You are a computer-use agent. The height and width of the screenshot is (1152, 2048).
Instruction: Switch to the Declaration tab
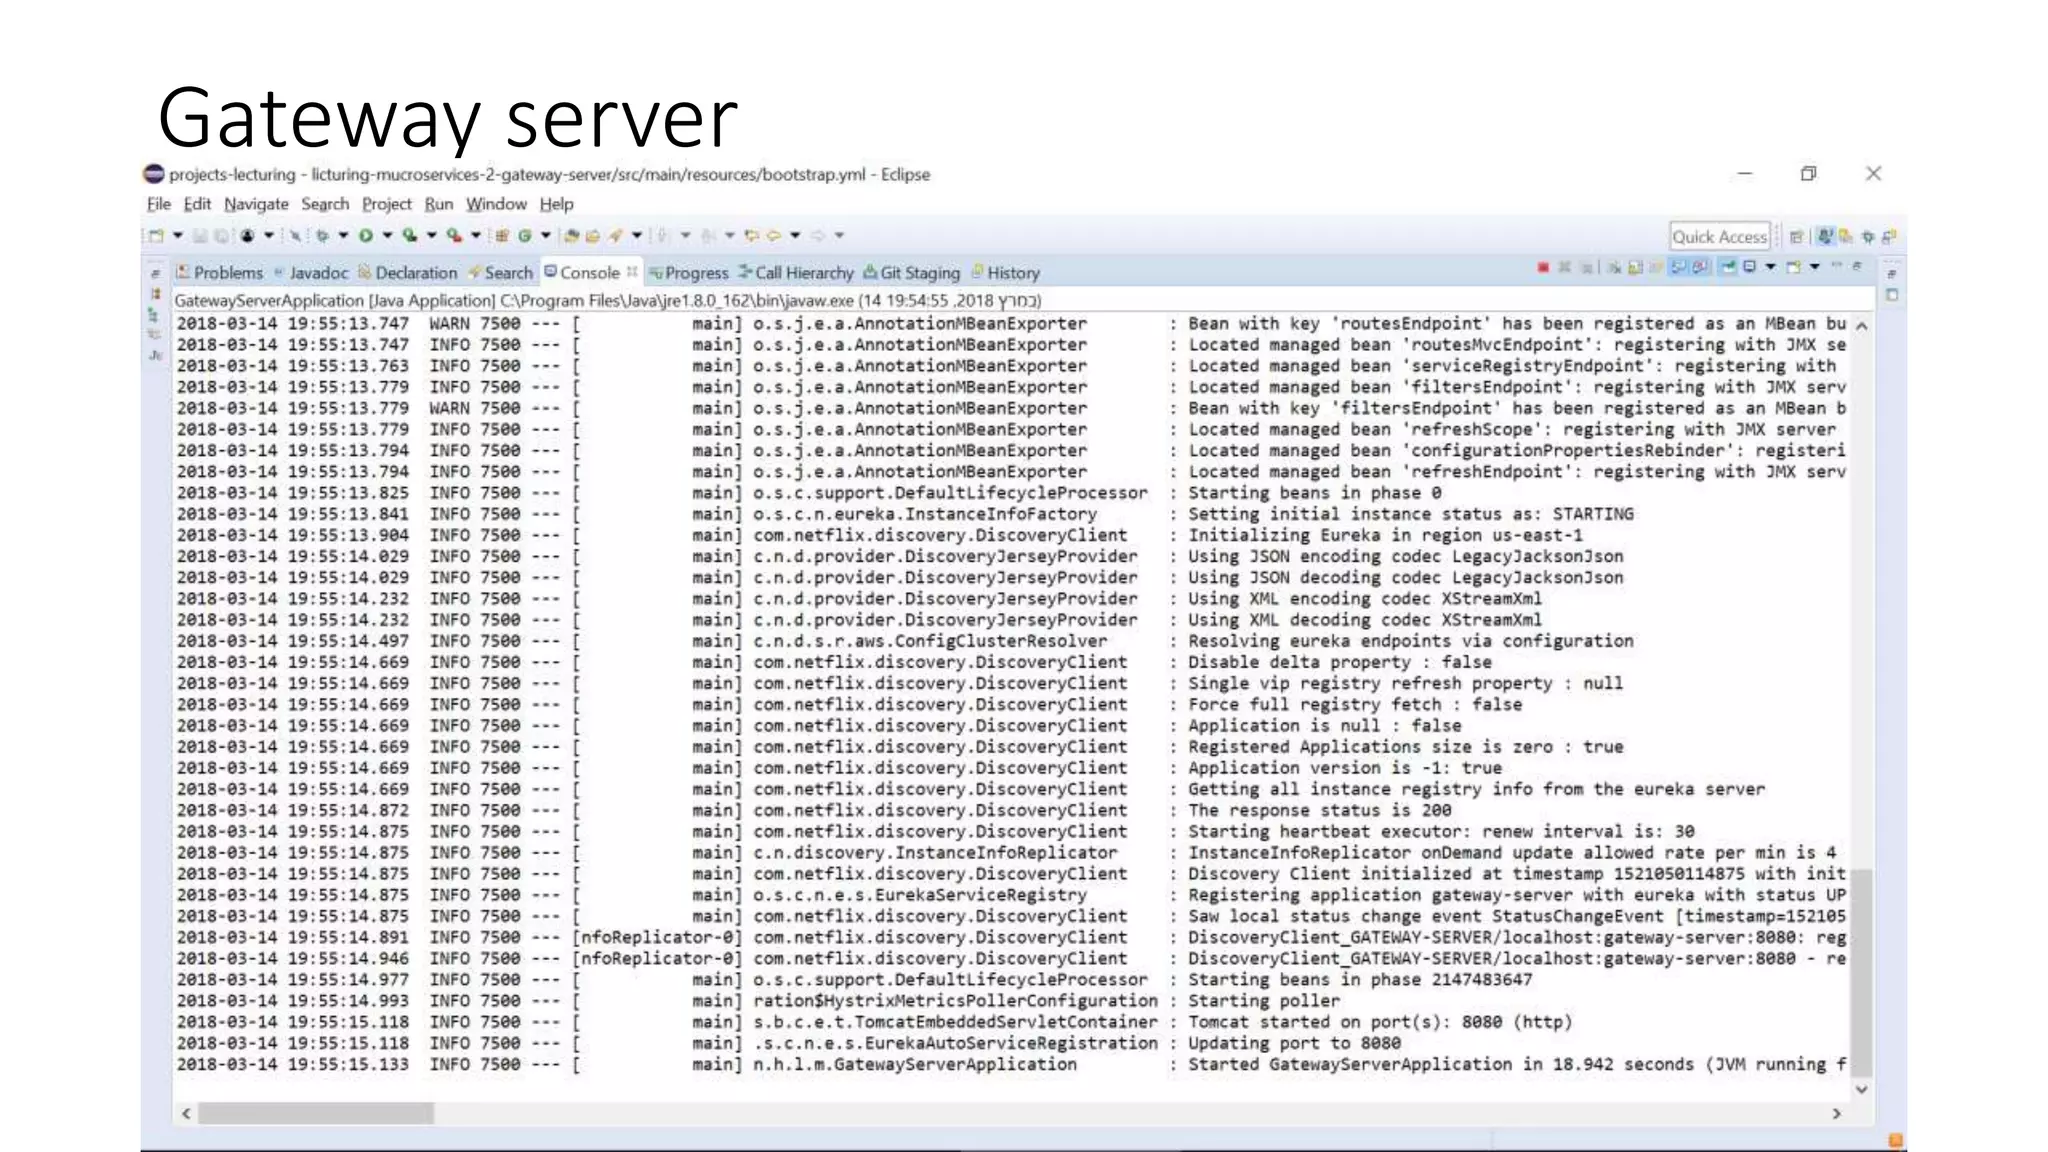point(407,273)
